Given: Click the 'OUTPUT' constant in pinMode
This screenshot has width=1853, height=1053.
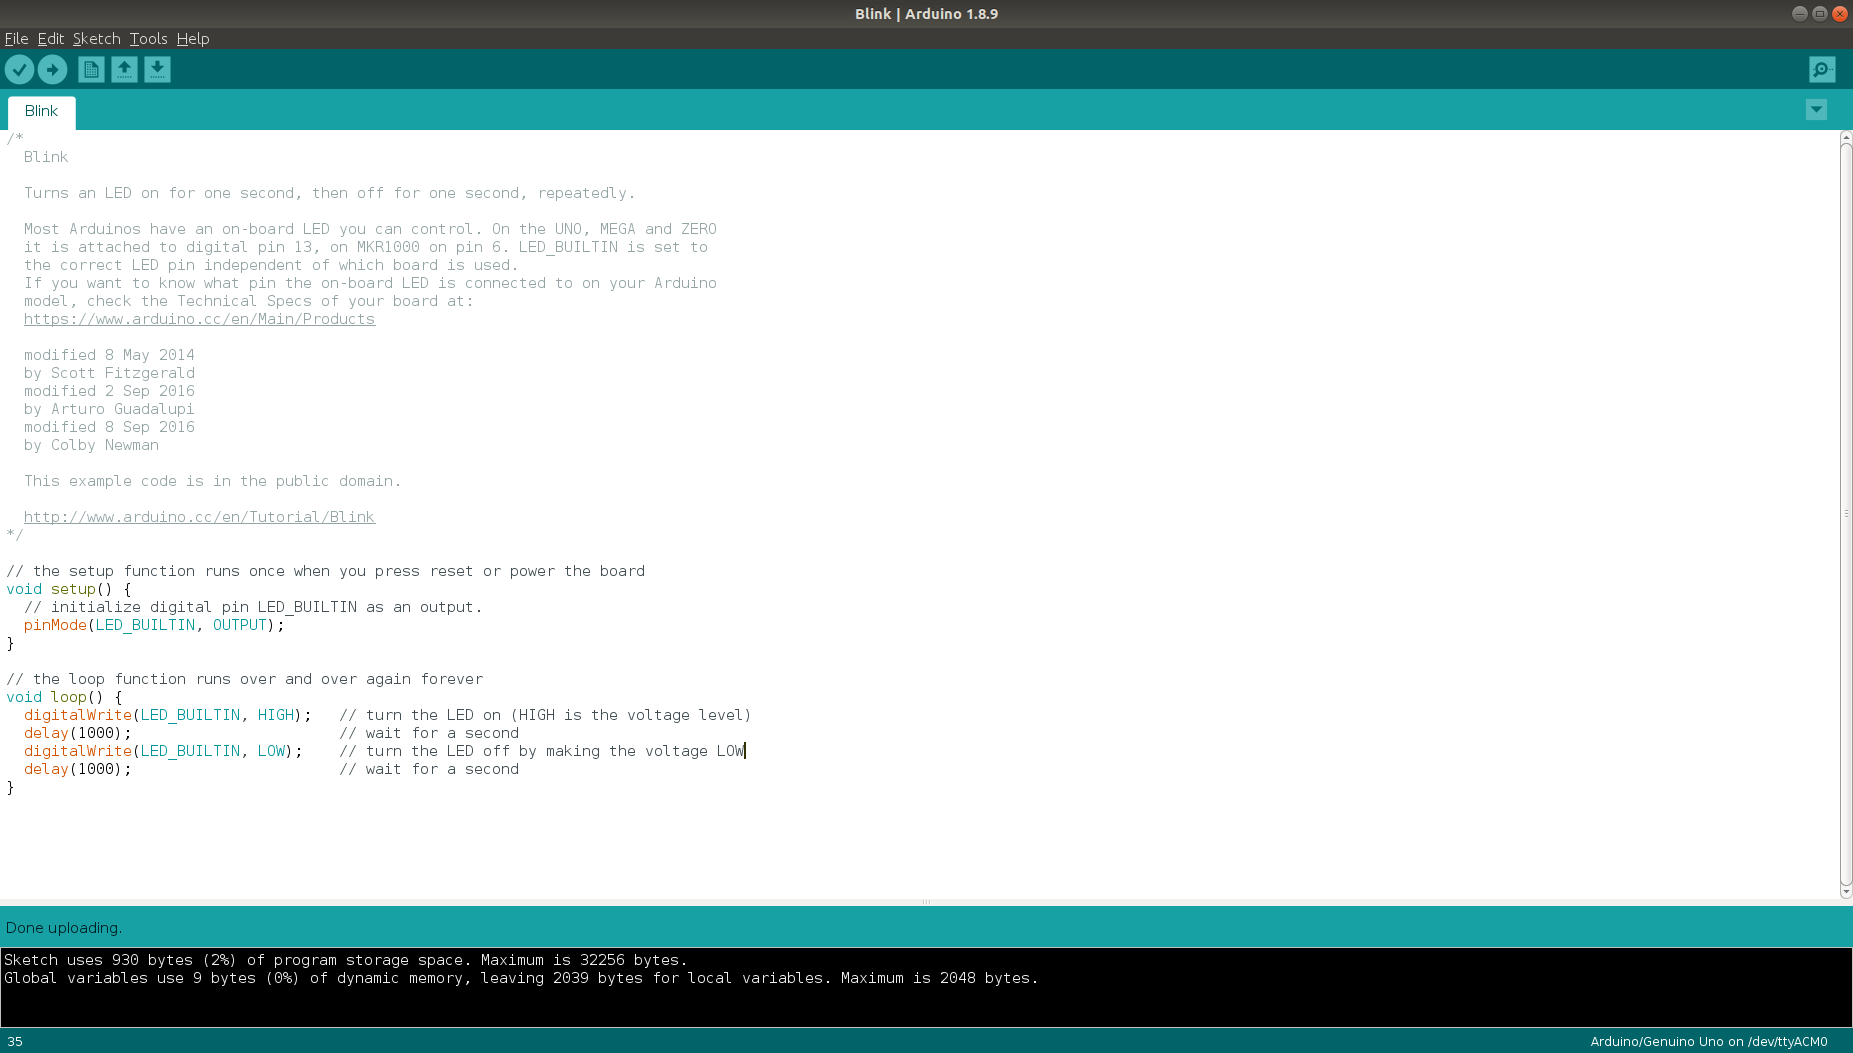Looking at the screenshot, I should [240, 625].
